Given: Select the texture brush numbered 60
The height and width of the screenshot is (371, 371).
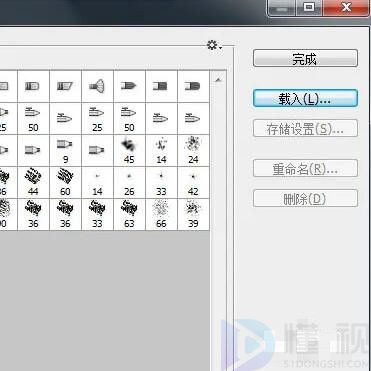Looking at the screenshot, I should point(65,182).
